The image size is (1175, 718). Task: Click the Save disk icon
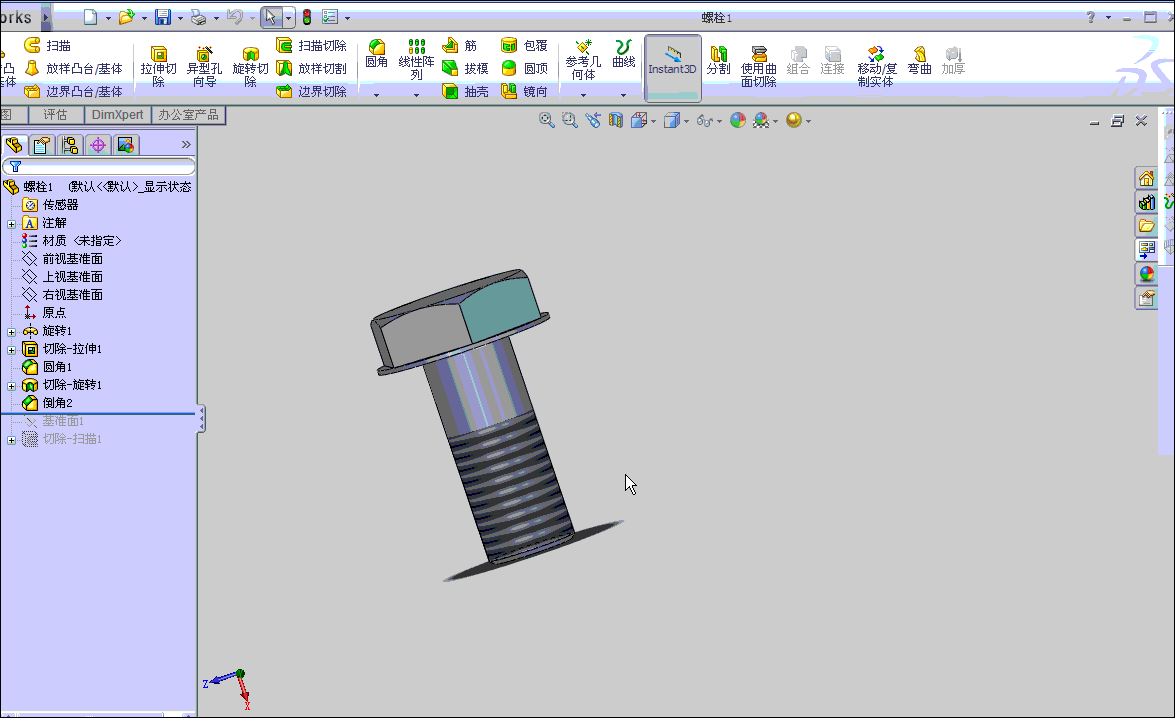click(x=163, y=16)
